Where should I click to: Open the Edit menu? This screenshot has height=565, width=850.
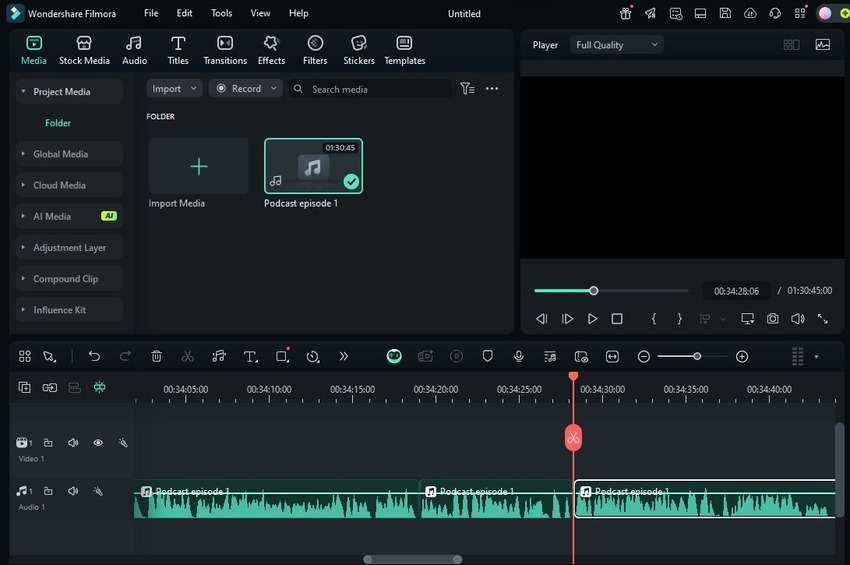point(184,13)
